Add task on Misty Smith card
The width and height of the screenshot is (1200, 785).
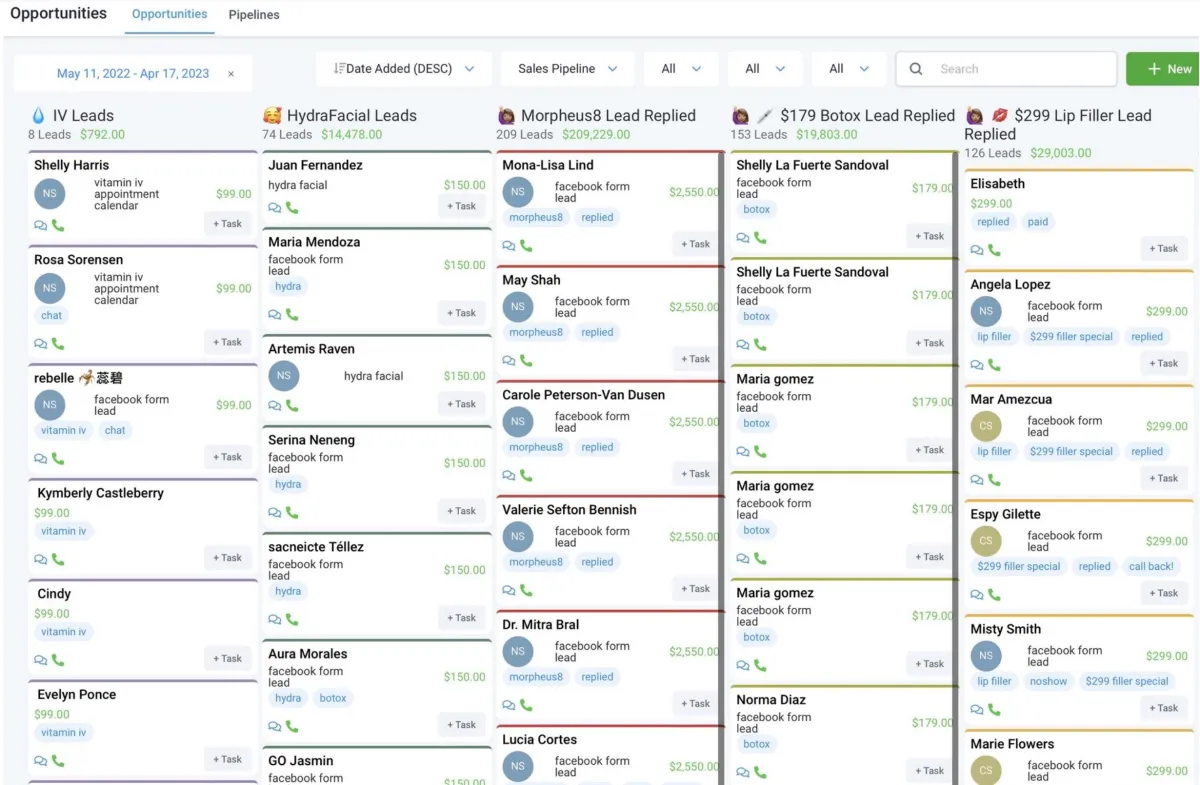(1163, 708)
